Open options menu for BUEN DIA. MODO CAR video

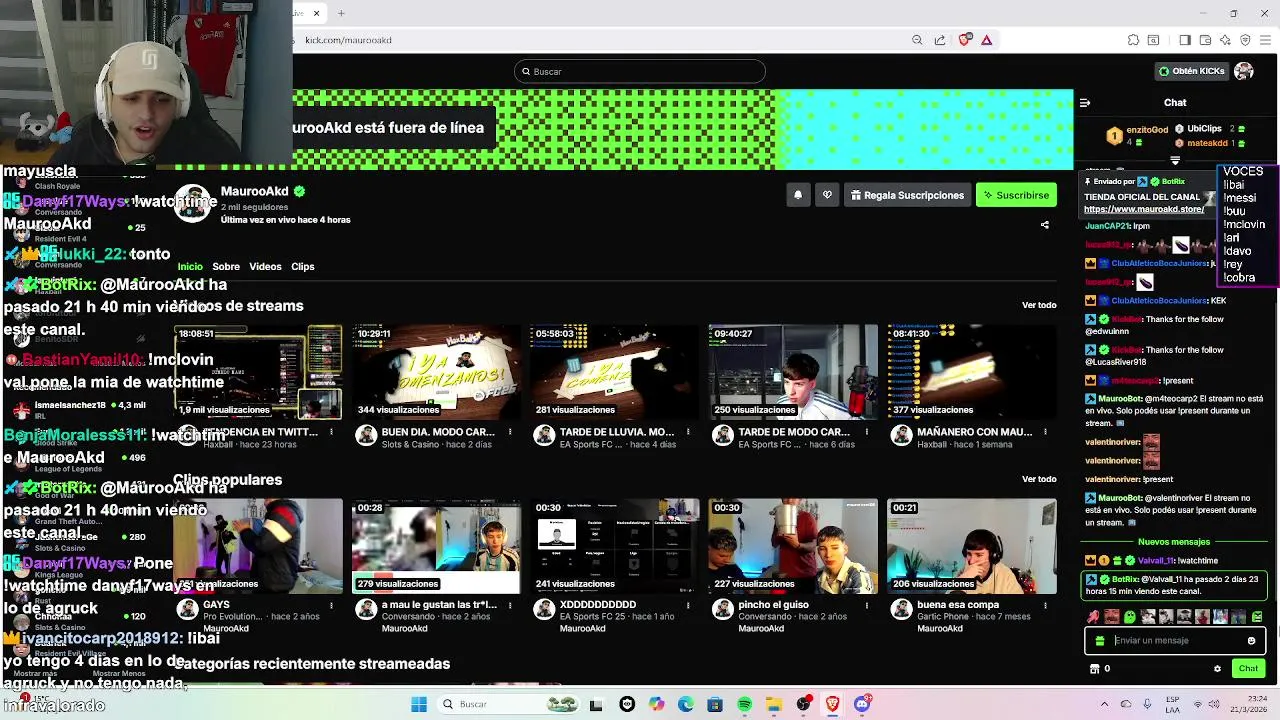pos(510,432)
